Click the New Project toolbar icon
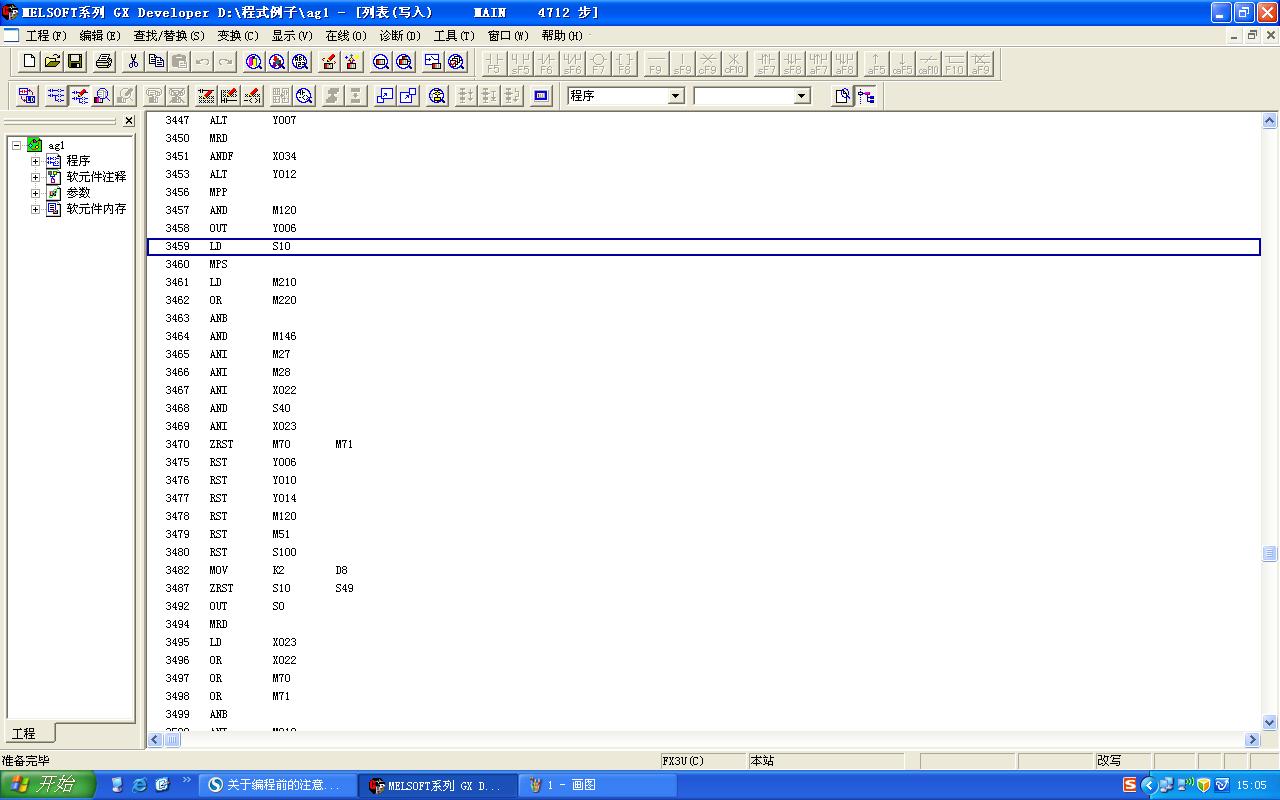The width and height of the screenshot is (1280, 800). click(29, 62)
